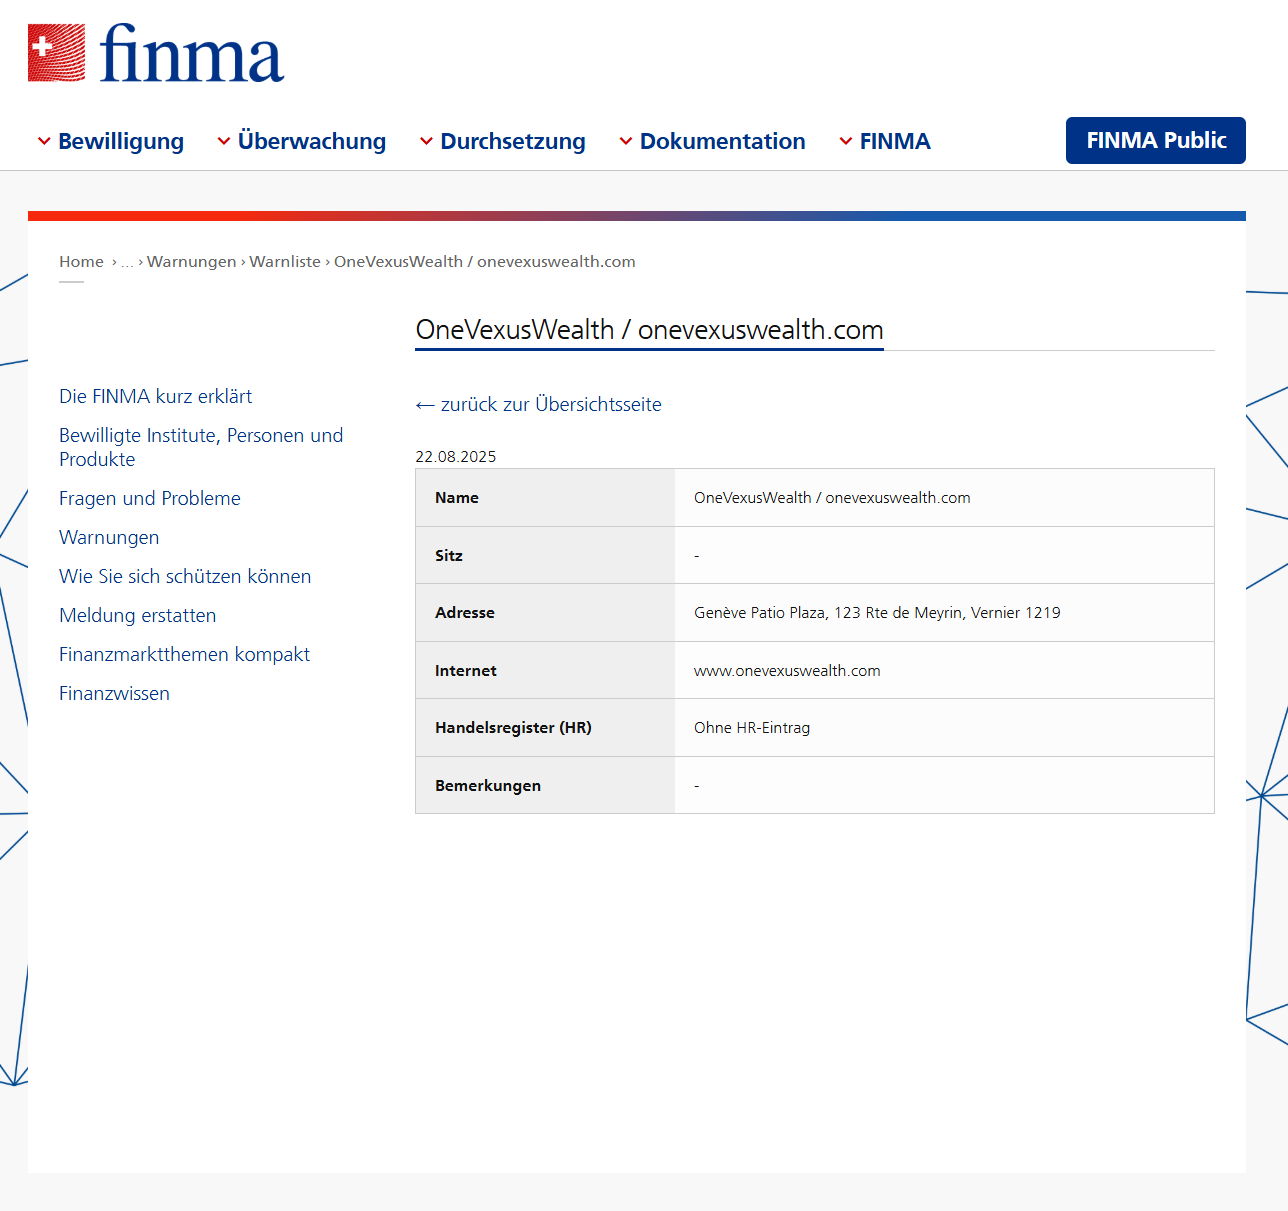Open Meldung erstatten sidebar link
This screenshot has width=1288, height=1211.
(138, 615)
